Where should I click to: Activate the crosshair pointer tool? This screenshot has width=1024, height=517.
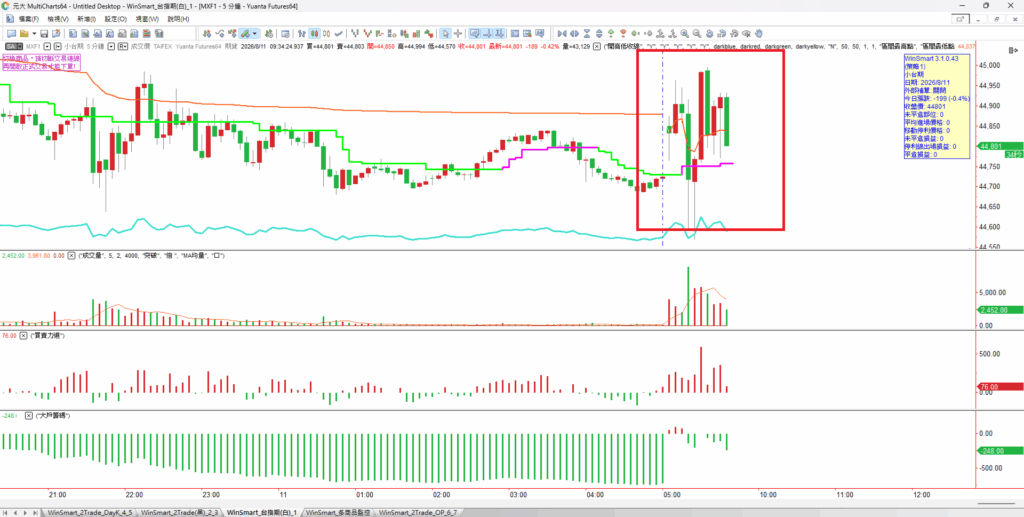tap(458, 33)
